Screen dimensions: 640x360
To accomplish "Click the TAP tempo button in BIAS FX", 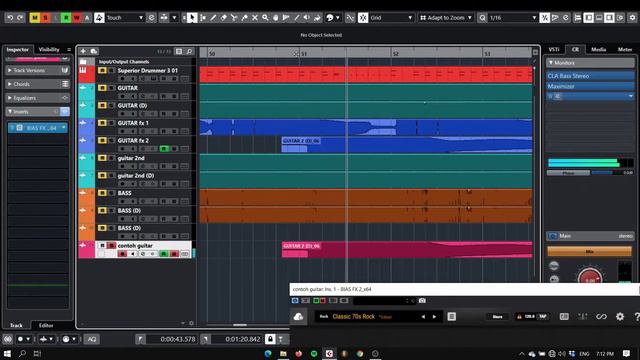I will coord(542,316).
